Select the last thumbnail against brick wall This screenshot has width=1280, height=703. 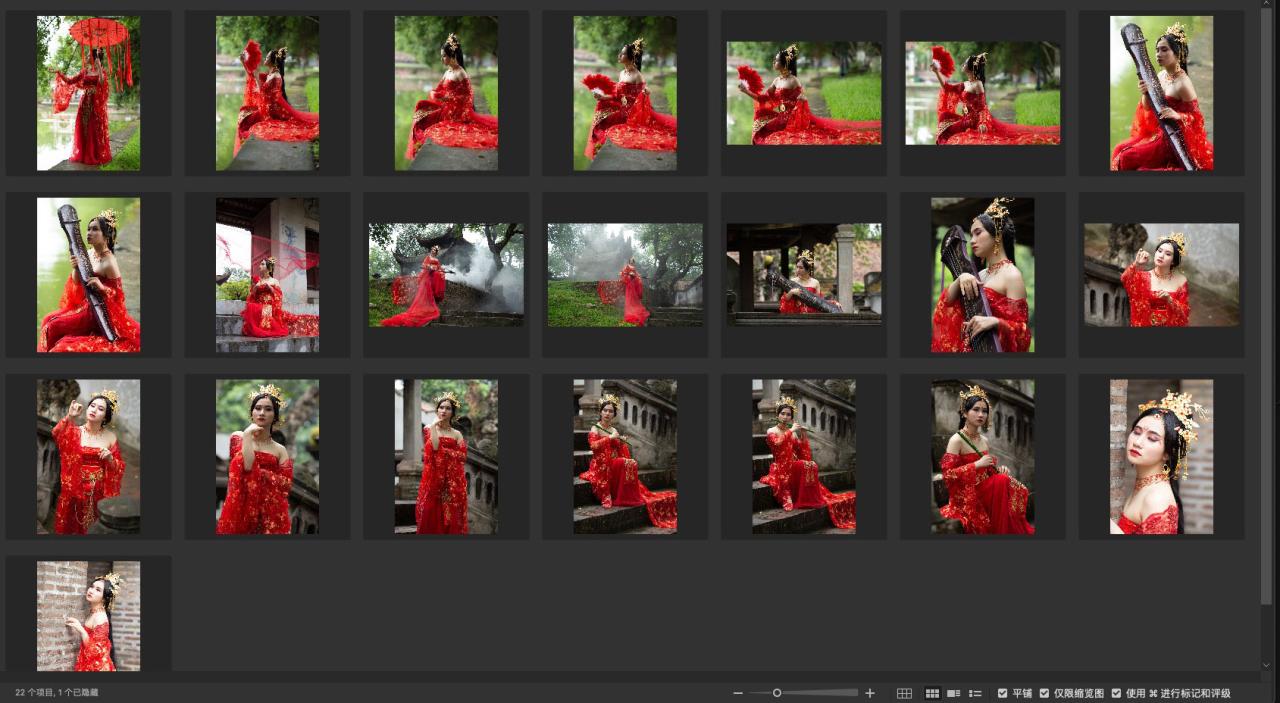[88, 615]
